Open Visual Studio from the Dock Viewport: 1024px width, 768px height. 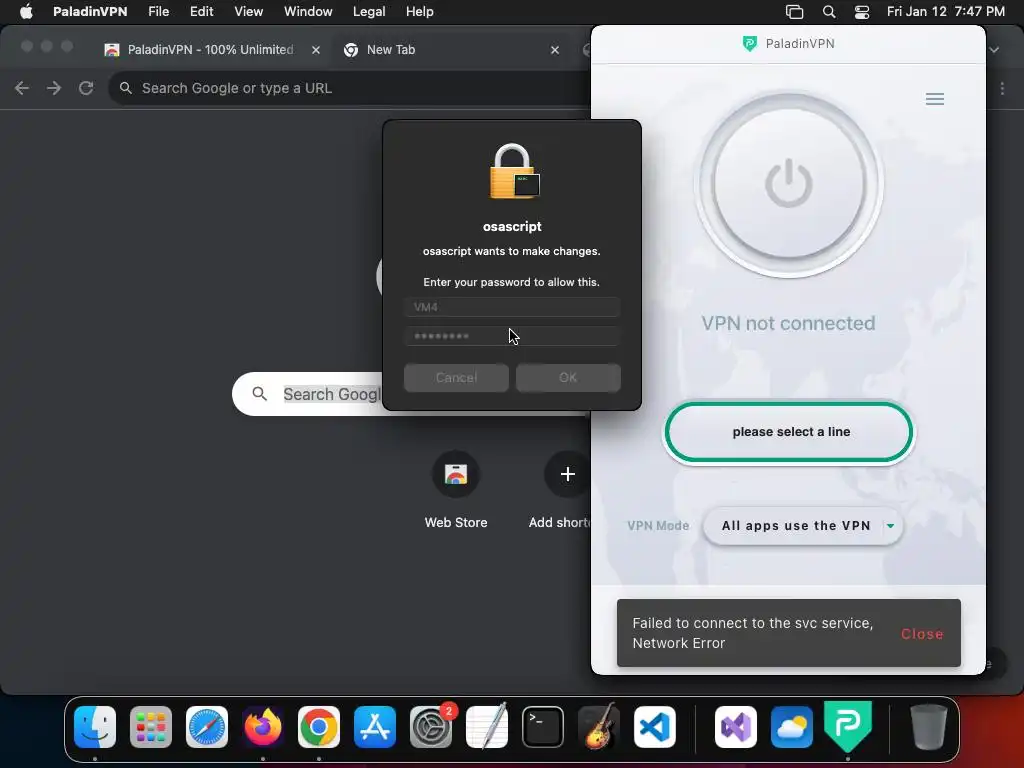click(x=735, y=726)
